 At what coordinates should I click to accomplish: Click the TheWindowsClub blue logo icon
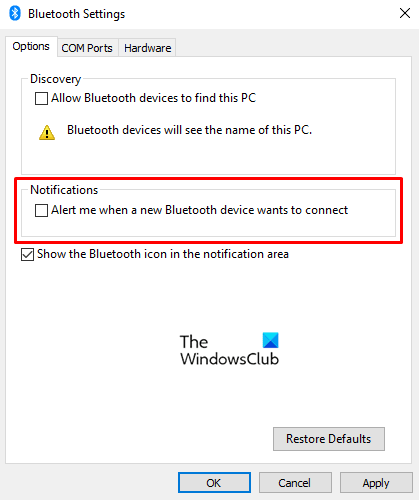tap(270, 340)
